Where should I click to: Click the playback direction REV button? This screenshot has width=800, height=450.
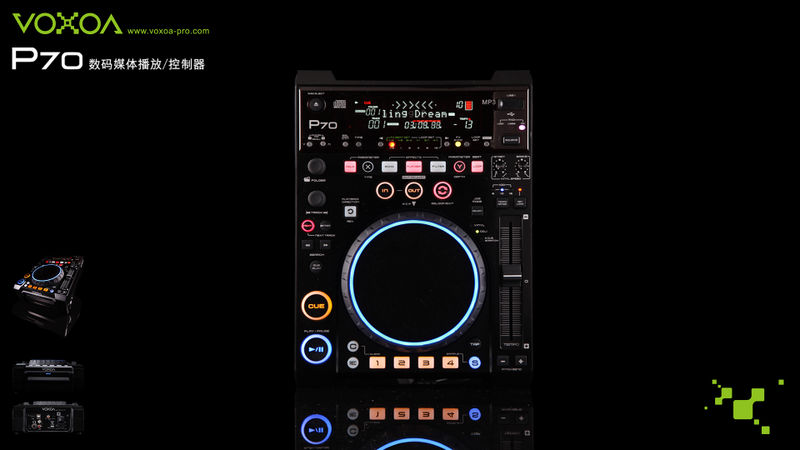tap(350, 211)
